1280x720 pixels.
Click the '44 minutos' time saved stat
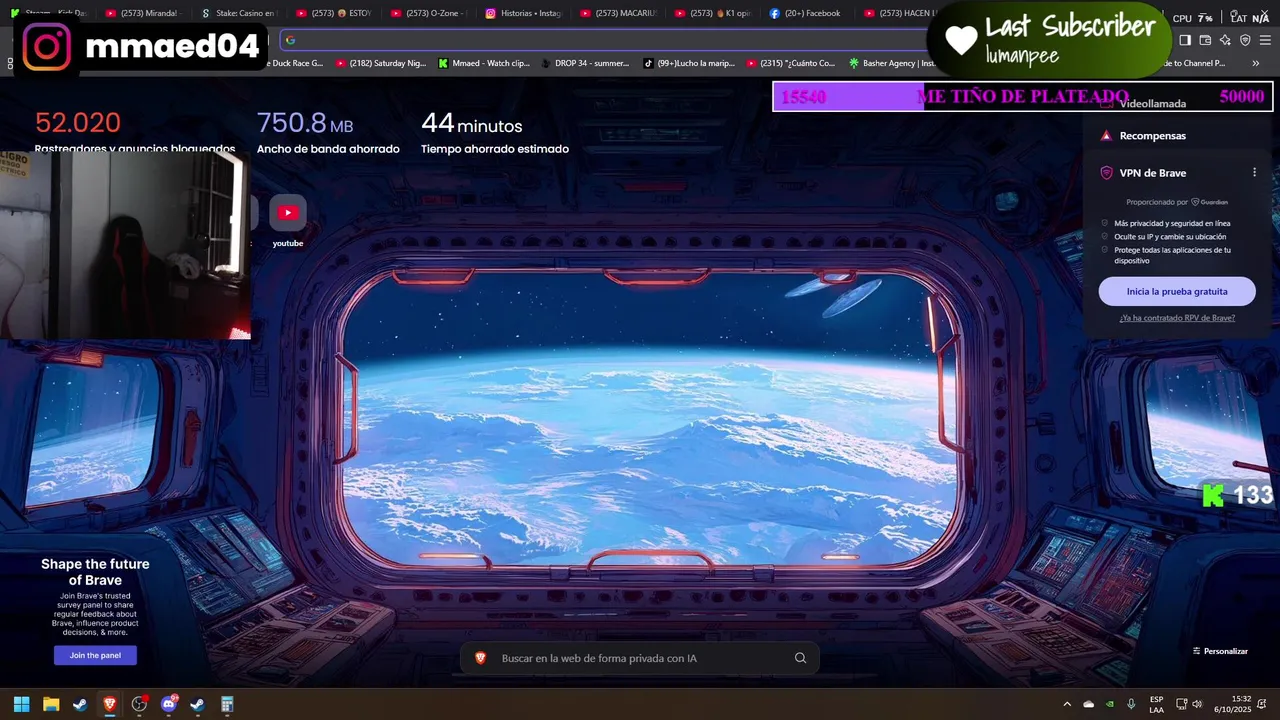(472, 123)
